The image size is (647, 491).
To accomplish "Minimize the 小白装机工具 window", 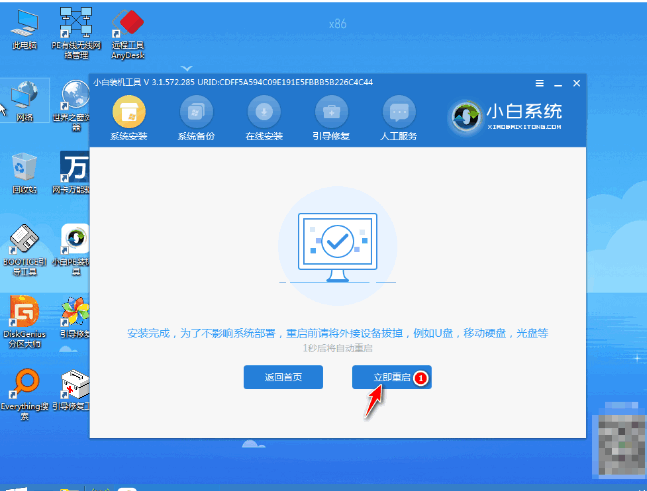I will point(558,84).
